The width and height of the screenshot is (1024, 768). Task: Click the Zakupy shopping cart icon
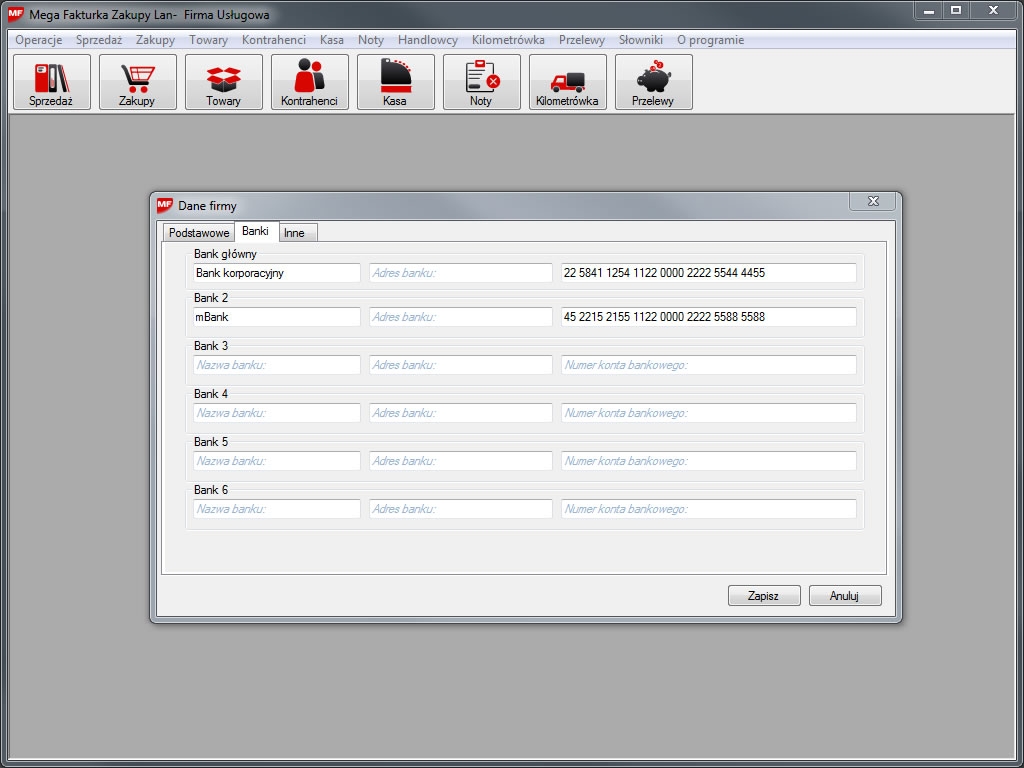[x=138, y=82]
